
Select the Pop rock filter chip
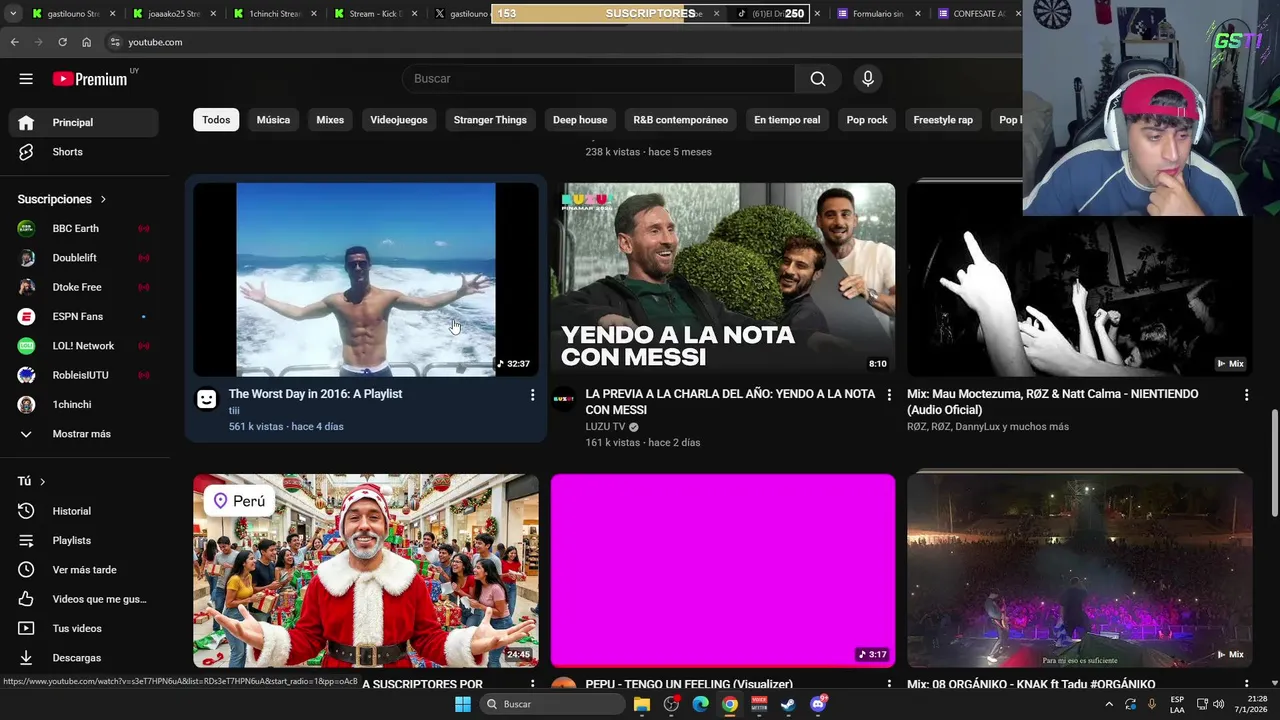[867, 120]
